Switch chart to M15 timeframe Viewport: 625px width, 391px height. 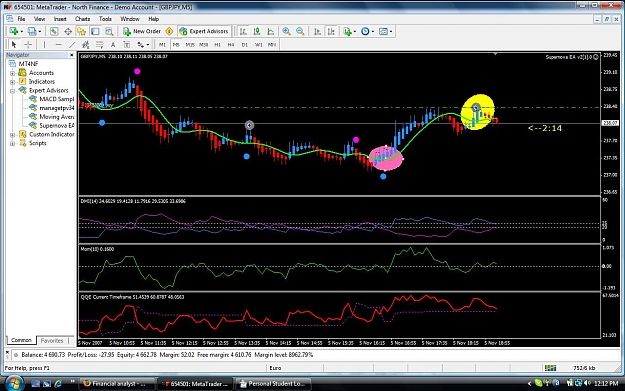tap(190, 45)
